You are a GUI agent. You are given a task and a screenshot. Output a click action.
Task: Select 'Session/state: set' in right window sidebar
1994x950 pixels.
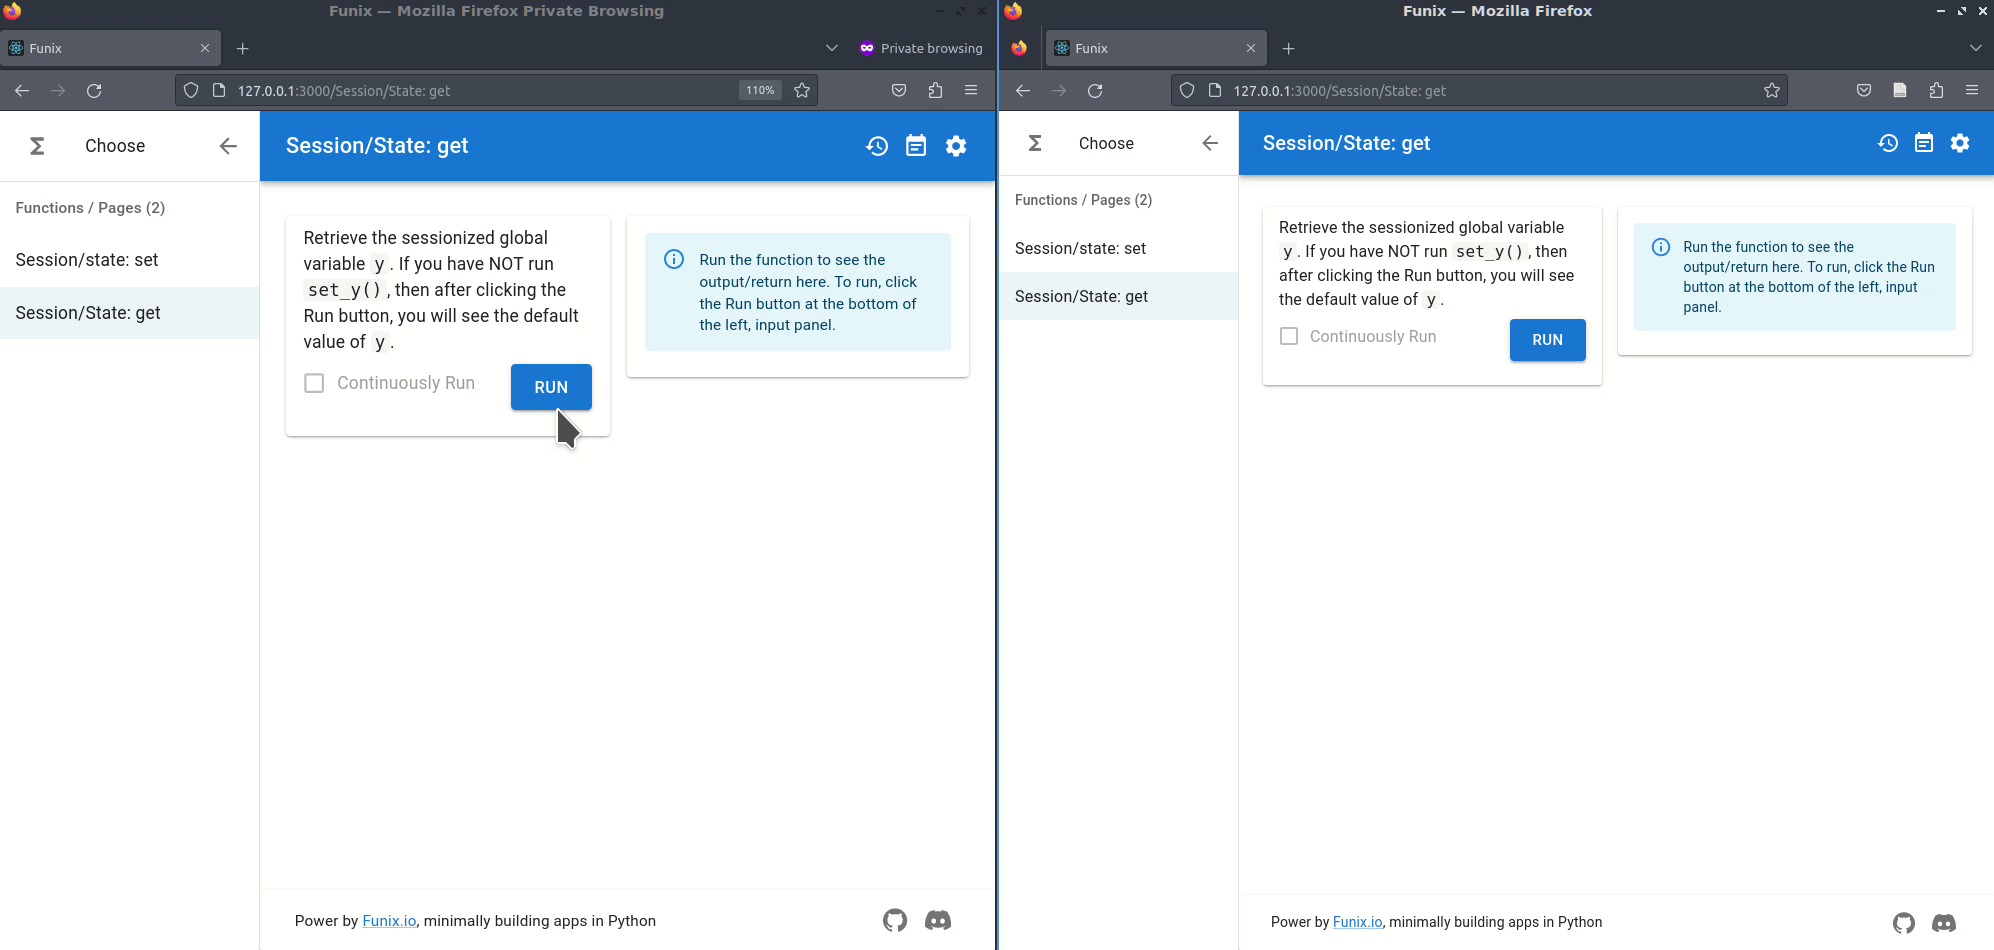point(1118,248)
